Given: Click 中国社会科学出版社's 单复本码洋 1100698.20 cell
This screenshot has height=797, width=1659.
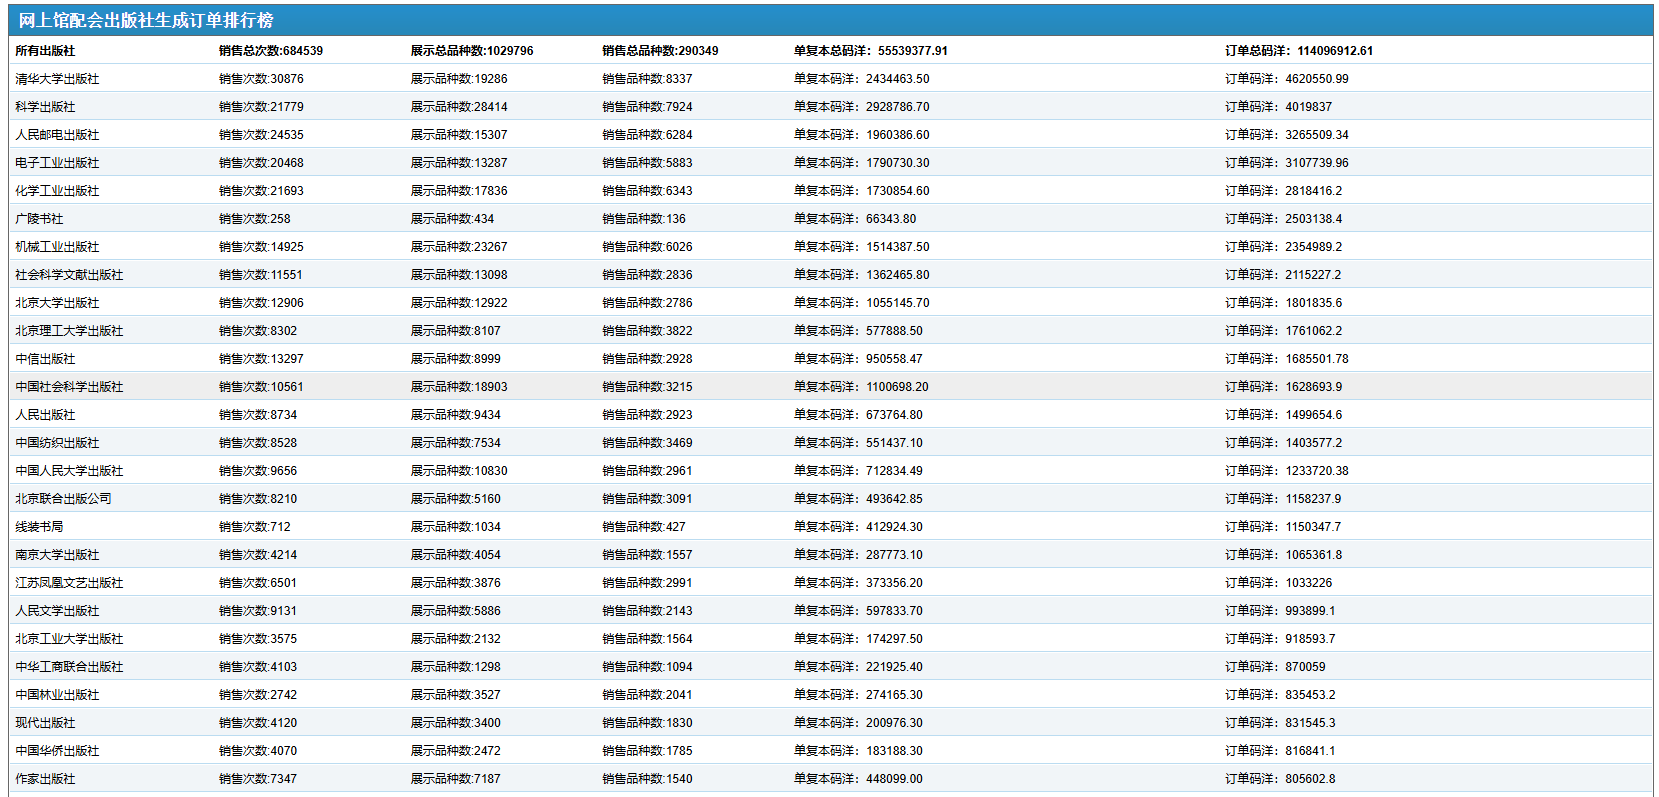Looking at the screenshot, I should tap(860, 387).
